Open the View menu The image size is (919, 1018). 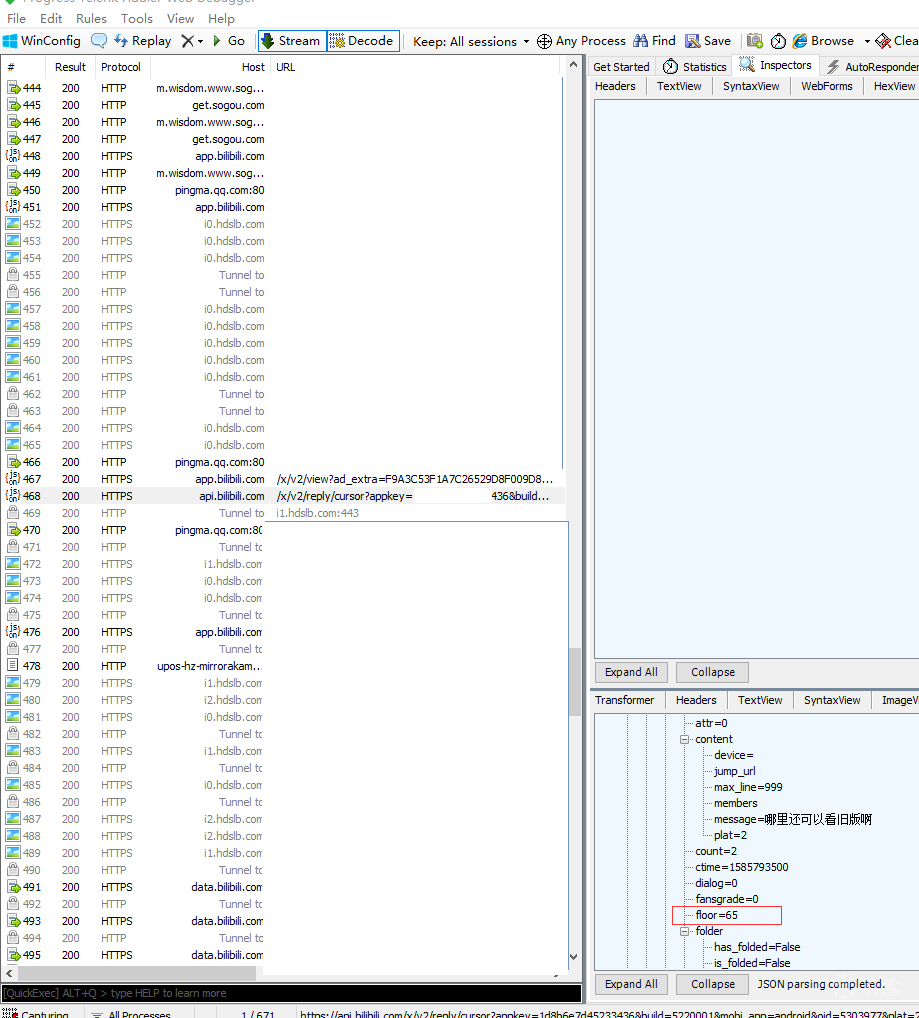click(180, 19)
